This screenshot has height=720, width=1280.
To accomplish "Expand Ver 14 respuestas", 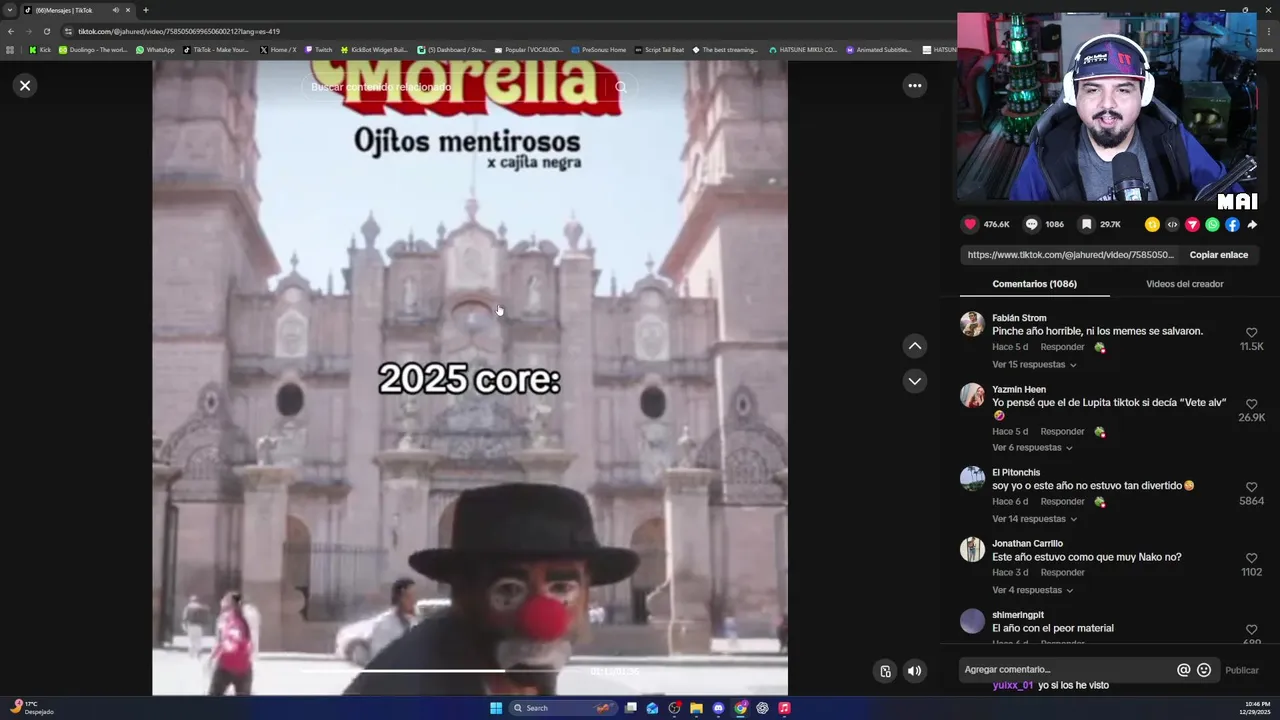I will click(1034, 519).
